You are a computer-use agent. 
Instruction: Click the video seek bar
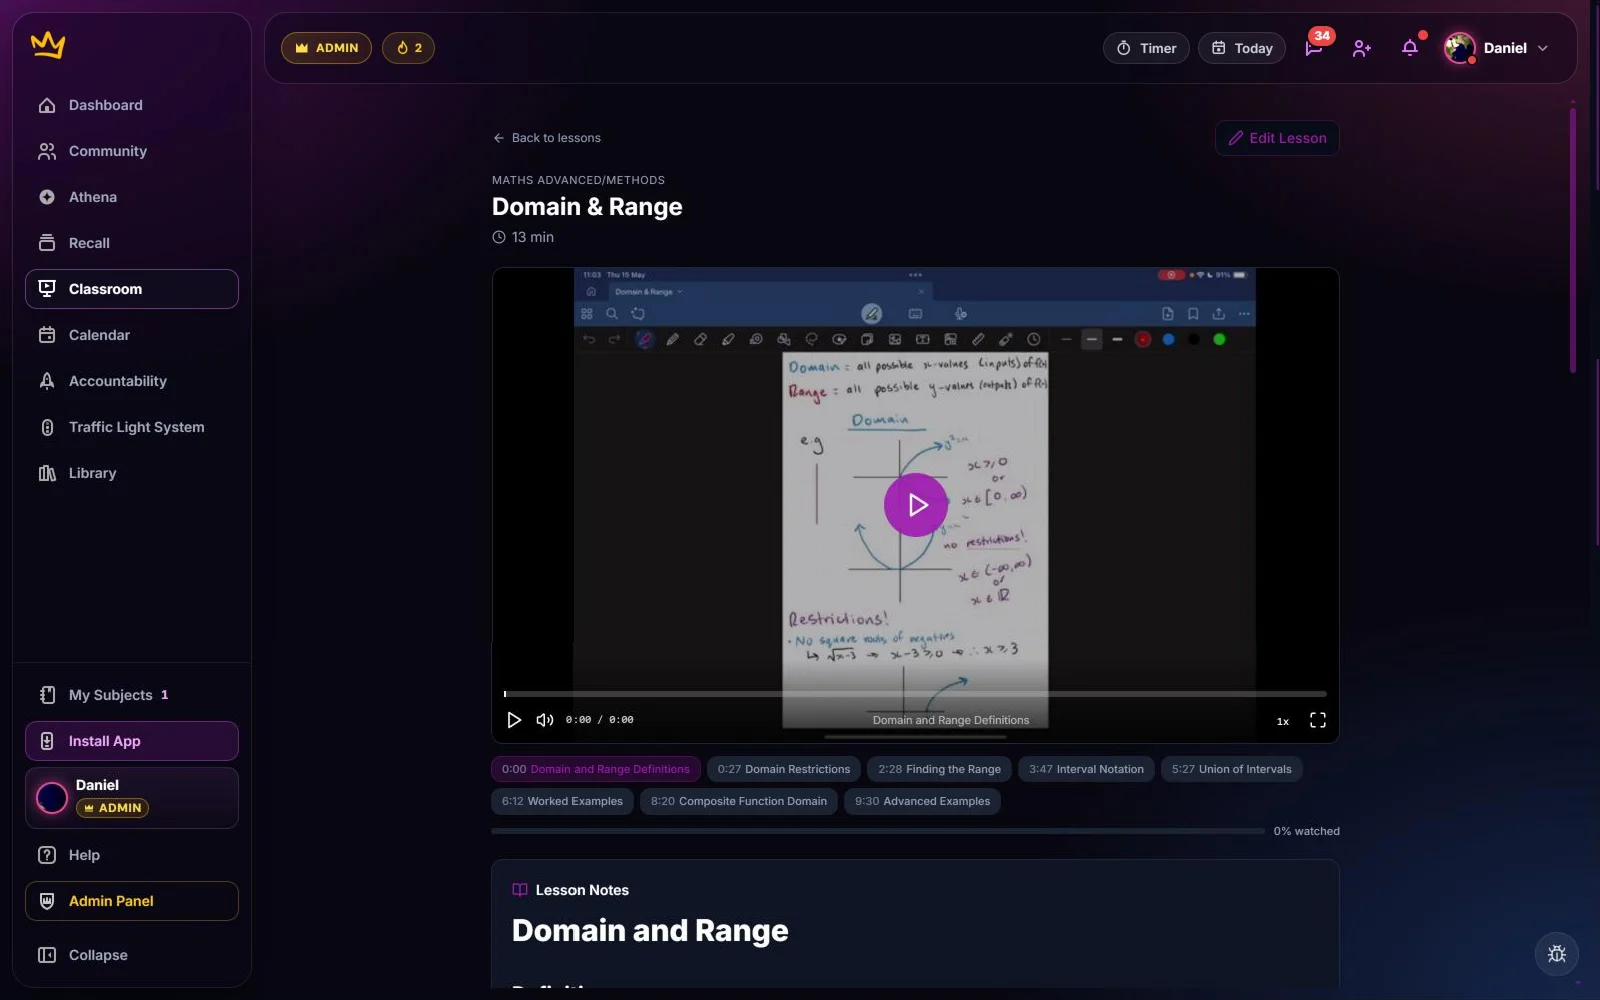[x=915, y=693]
